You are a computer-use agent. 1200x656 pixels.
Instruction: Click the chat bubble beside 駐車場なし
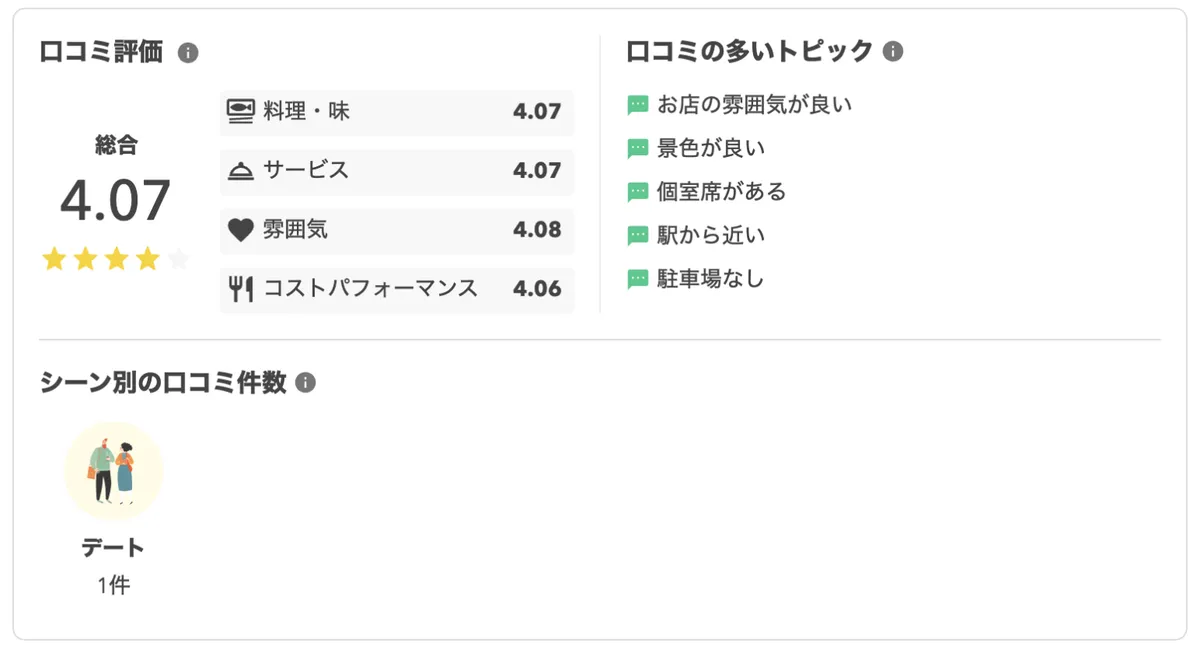638,279
